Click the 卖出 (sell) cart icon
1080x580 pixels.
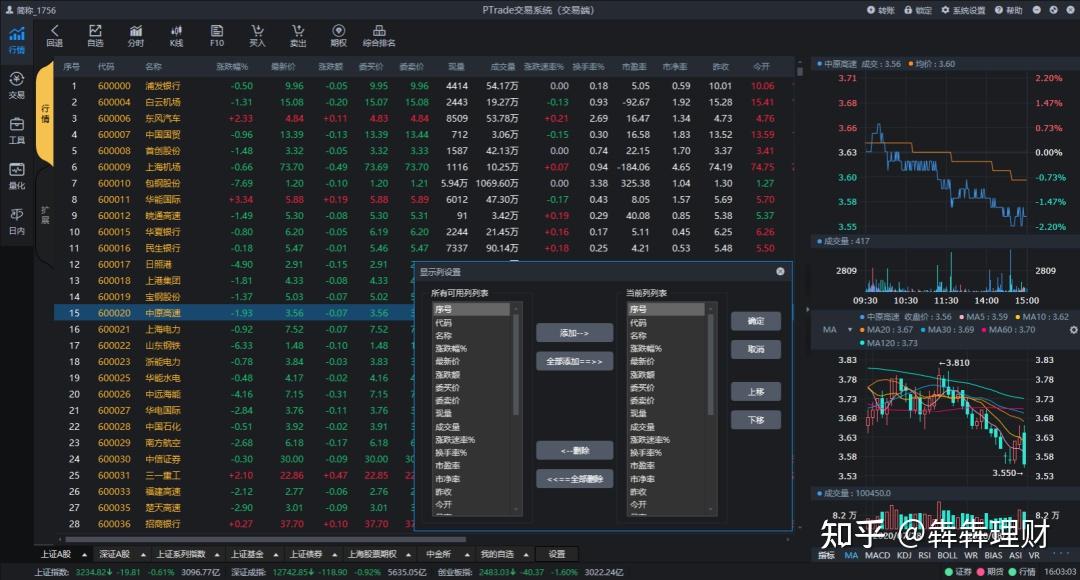(x=297, y=35)
